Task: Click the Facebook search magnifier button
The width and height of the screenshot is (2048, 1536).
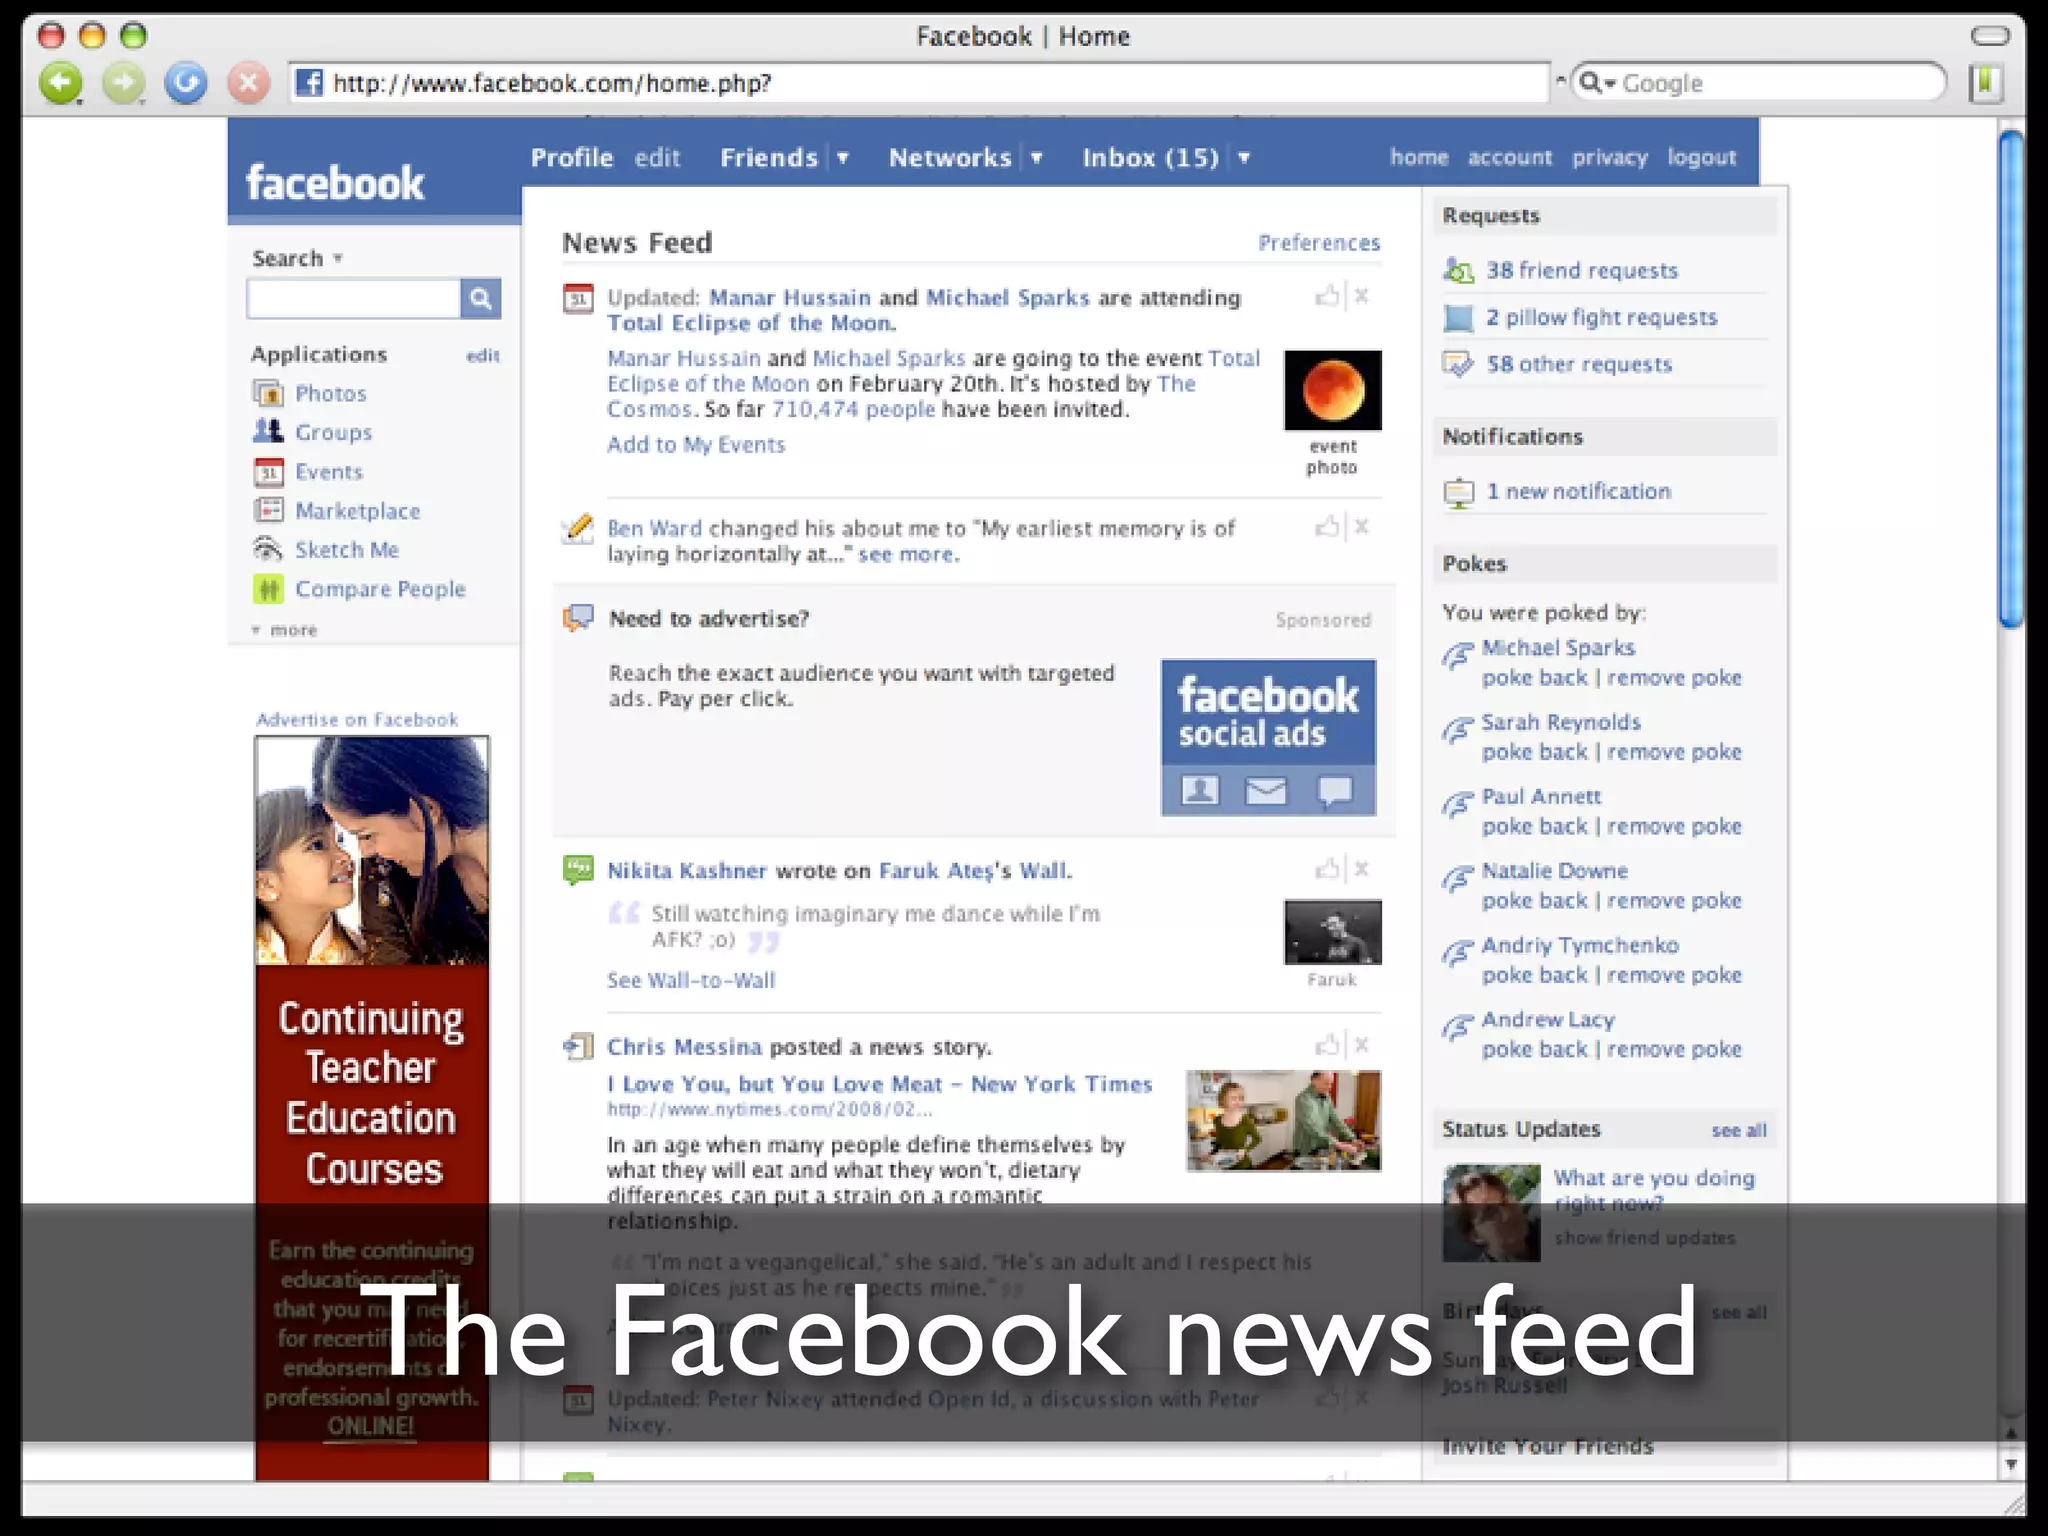Action: [x=480, y=298]
